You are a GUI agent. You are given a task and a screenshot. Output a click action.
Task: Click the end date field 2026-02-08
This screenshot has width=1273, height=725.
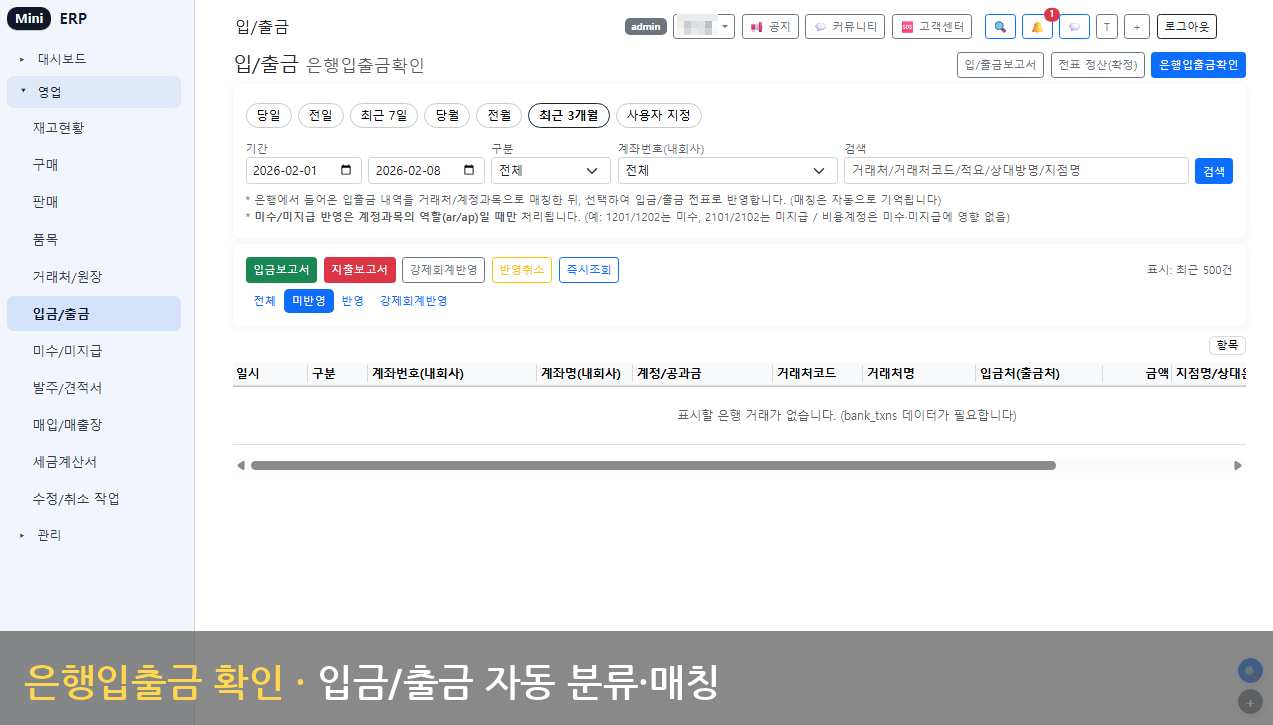[x=427, y=171]
